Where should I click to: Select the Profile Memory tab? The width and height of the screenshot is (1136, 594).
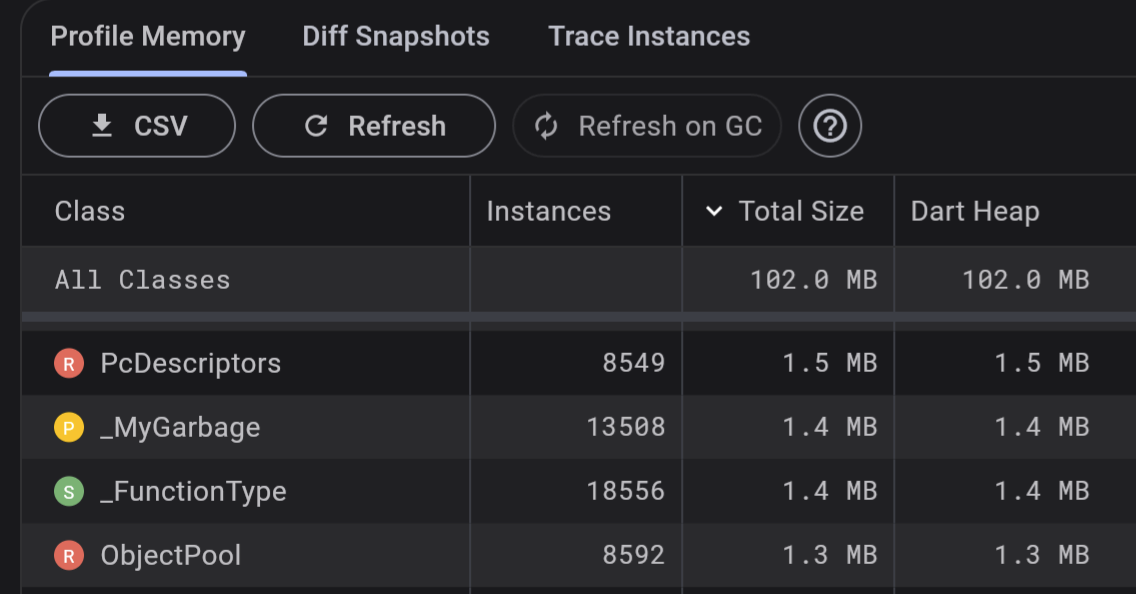(x=148, y=37)
